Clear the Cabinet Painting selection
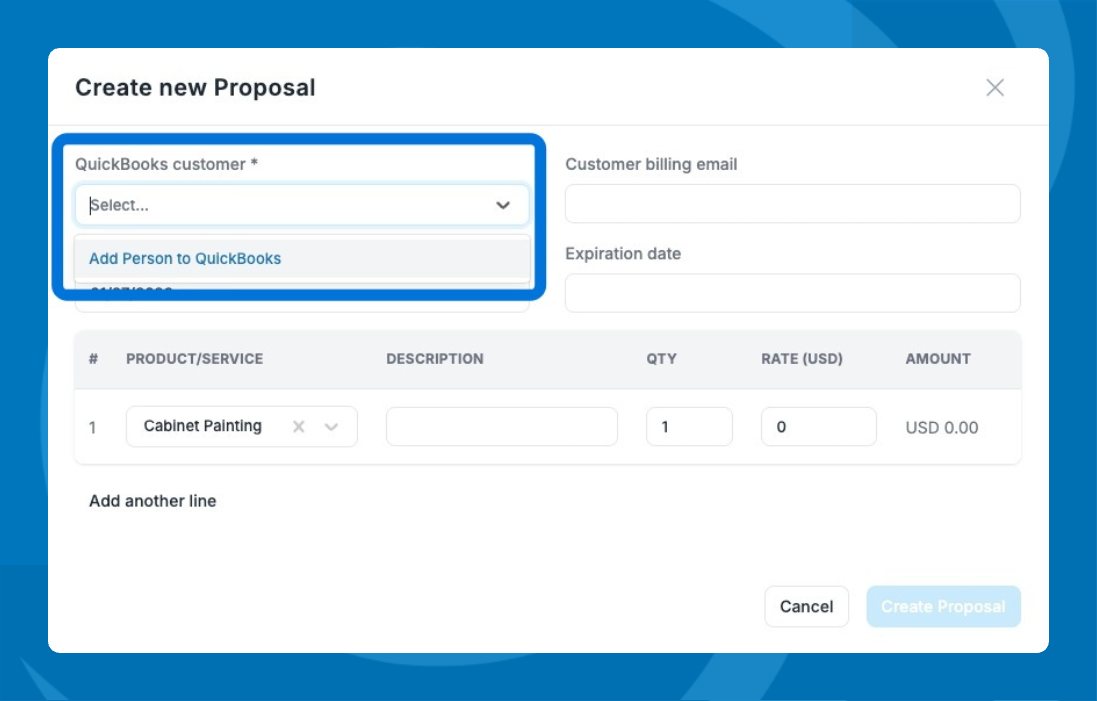1097x701 pixels. tap(298, 427)
